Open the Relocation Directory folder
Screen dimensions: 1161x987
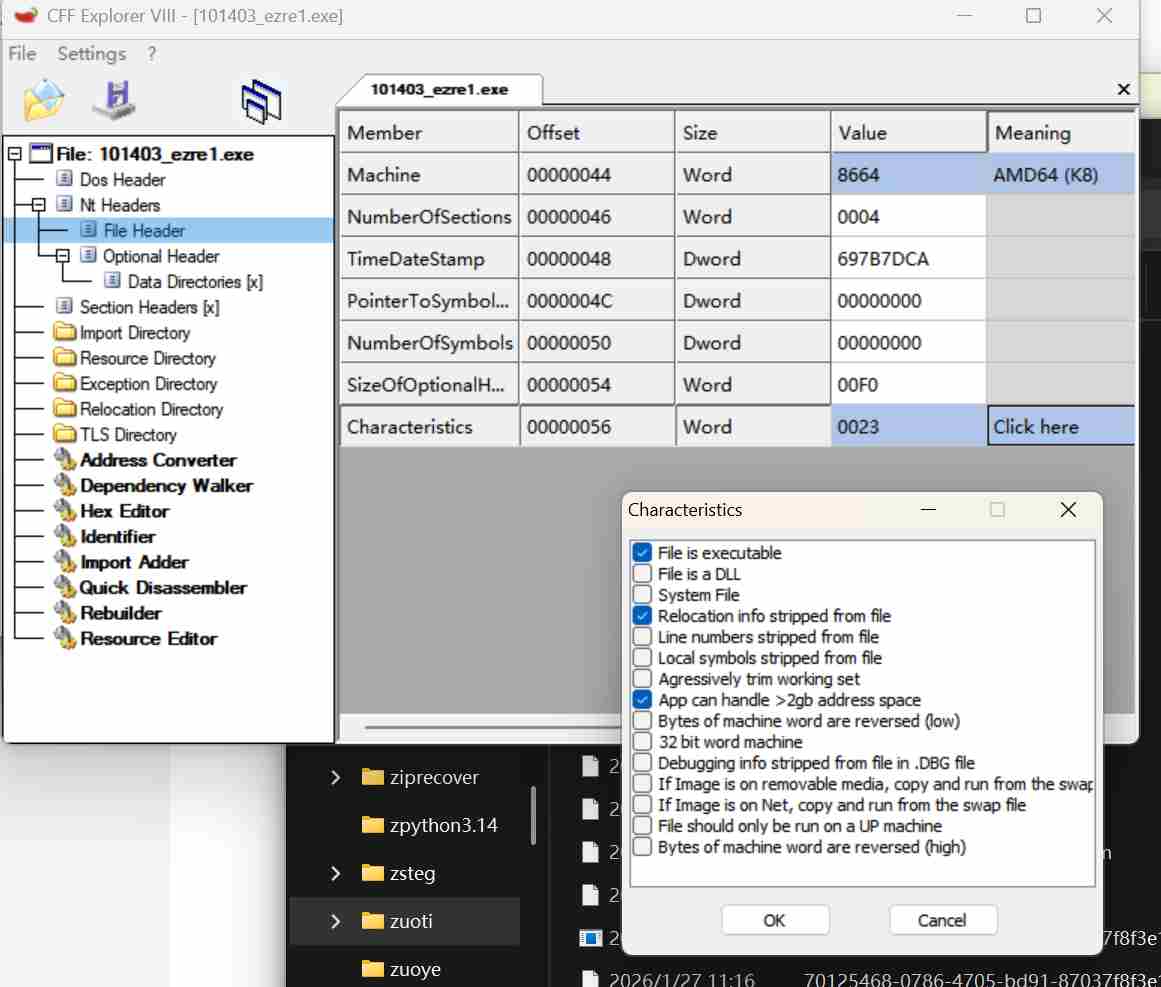[151, 409]
